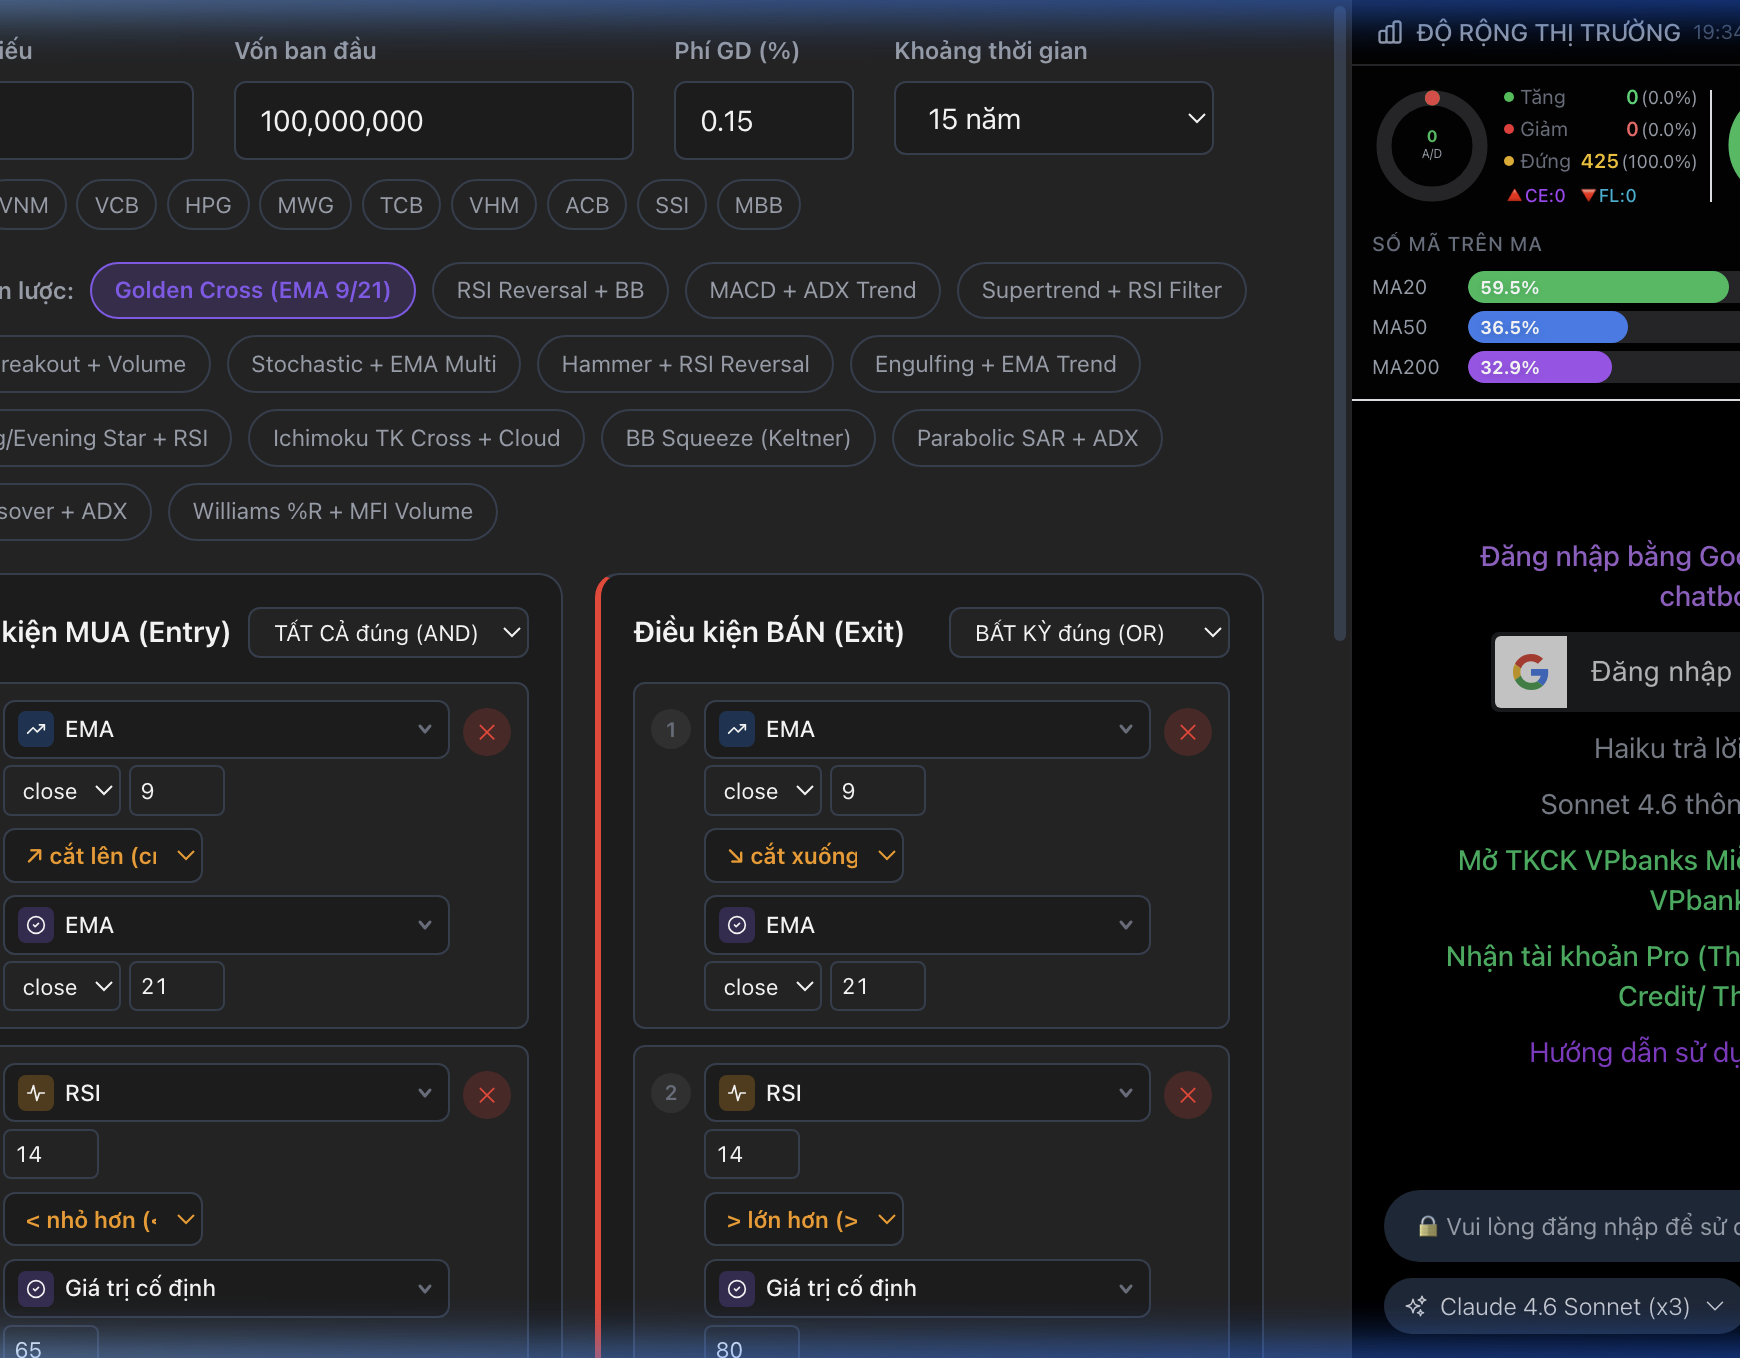Open the Hướng dẫn sử dụng link
Screen dimensions: 1740x1358
[1634, 1052]
